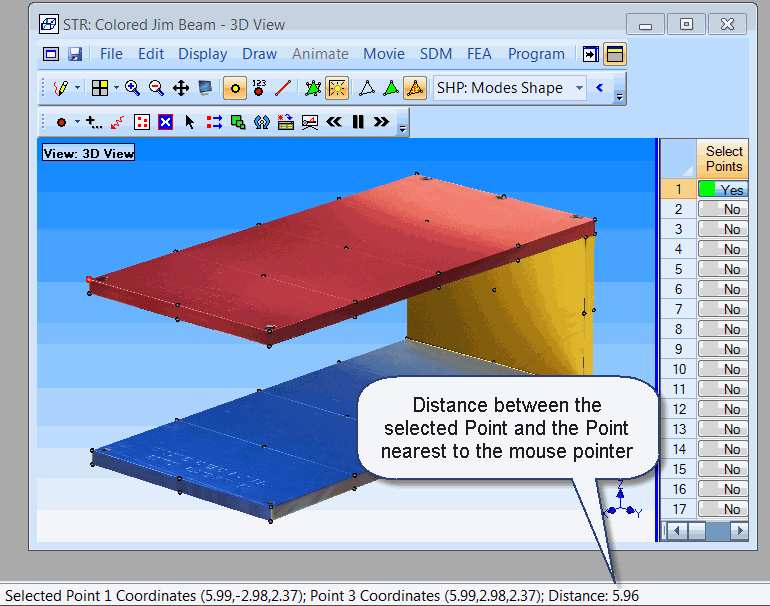
Task: Click the monitor display icon
Action: tap(205, 88)
